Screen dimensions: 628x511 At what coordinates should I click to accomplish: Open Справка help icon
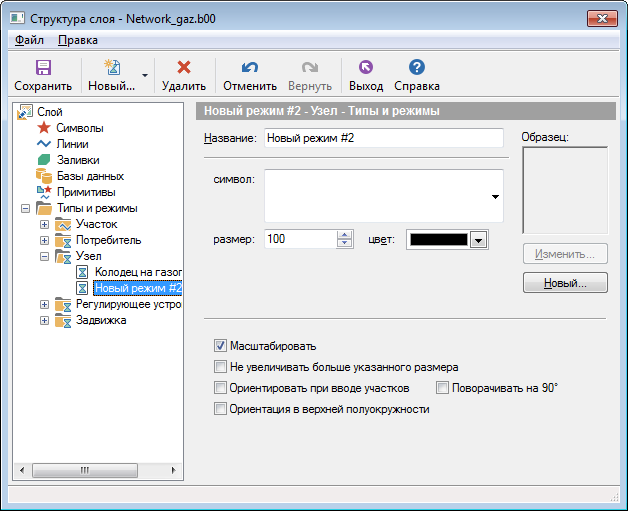417,68
